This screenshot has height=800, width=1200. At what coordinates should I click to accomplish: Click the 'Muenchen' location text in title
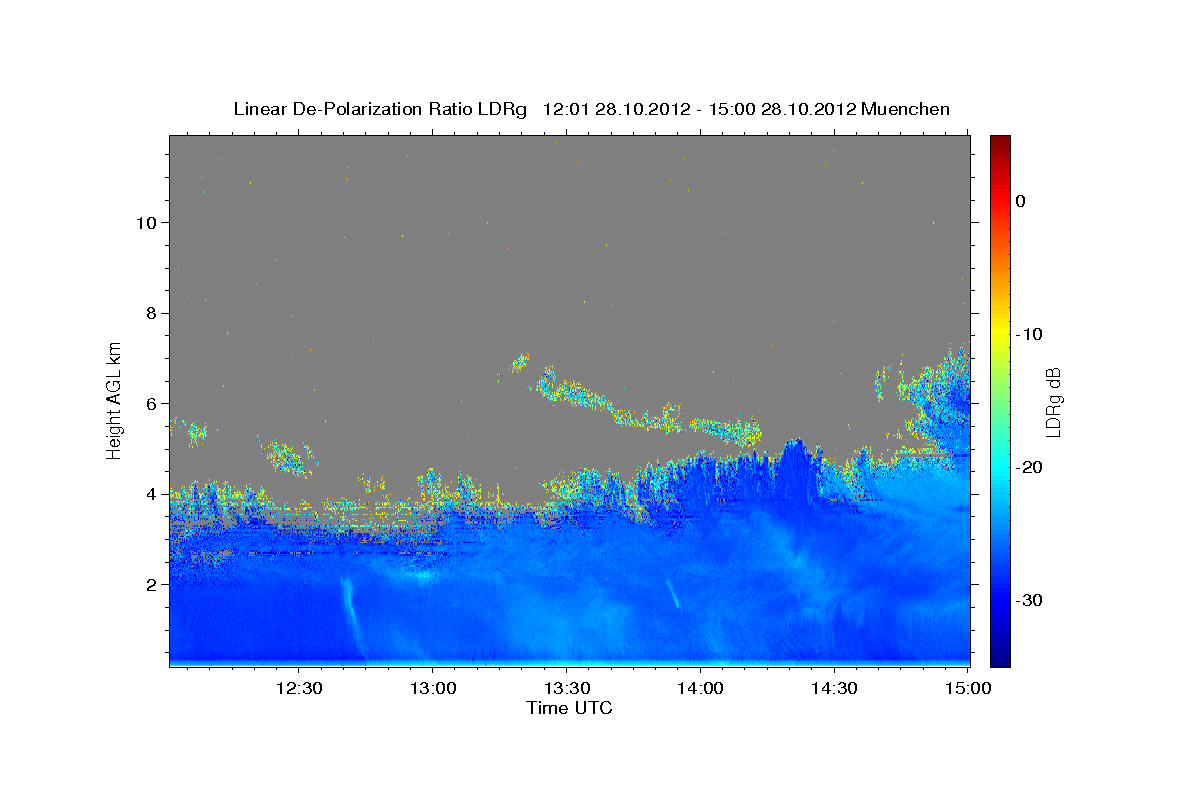[x=906, y=109]
